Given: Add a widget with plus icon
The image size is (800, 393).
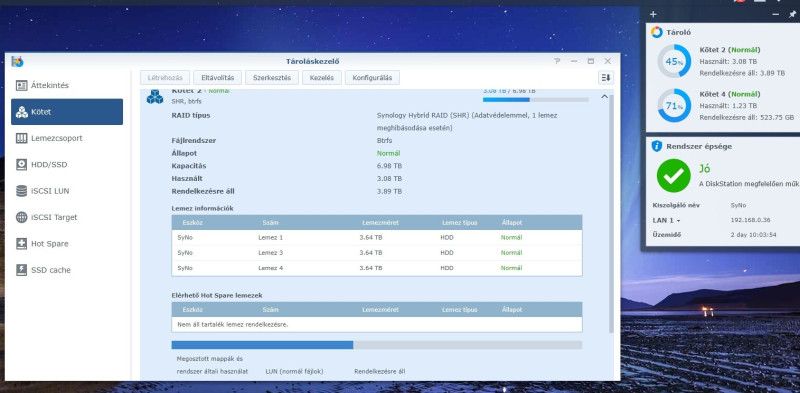Looking at the screenshot, I should coord(653,14).
